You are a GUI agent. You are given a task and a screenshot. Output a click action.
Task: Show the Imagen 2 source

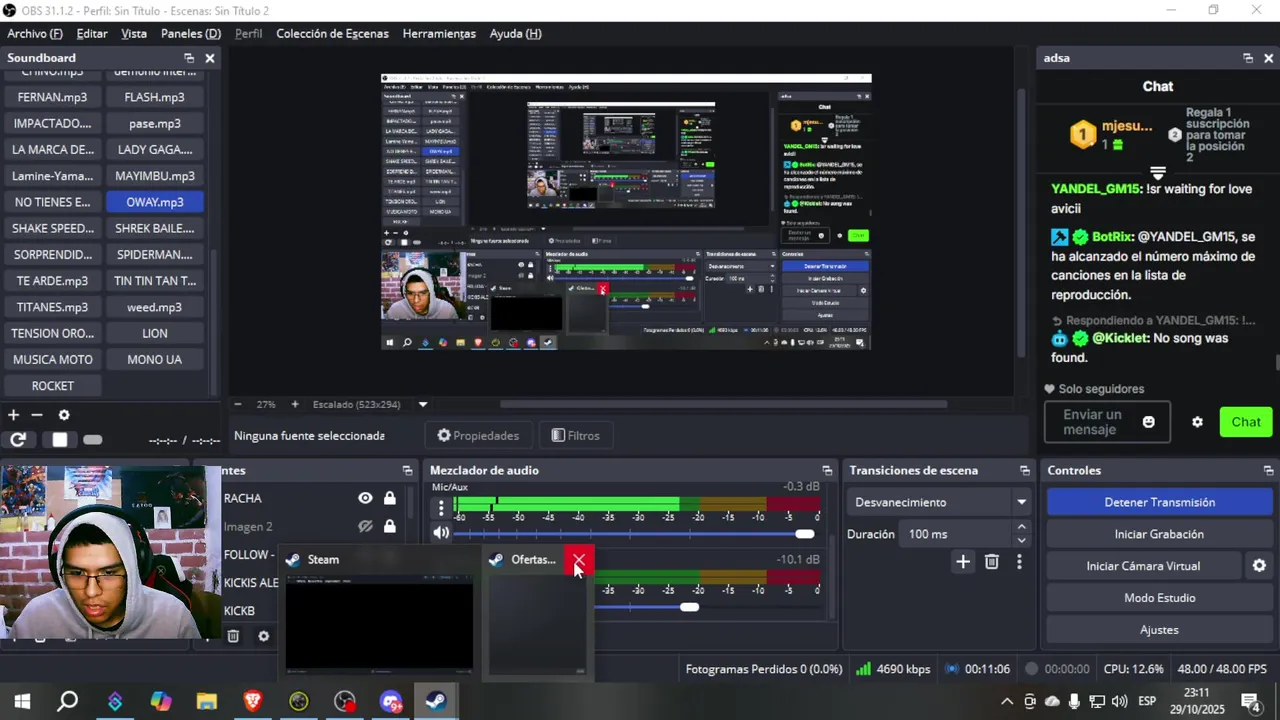365,526
